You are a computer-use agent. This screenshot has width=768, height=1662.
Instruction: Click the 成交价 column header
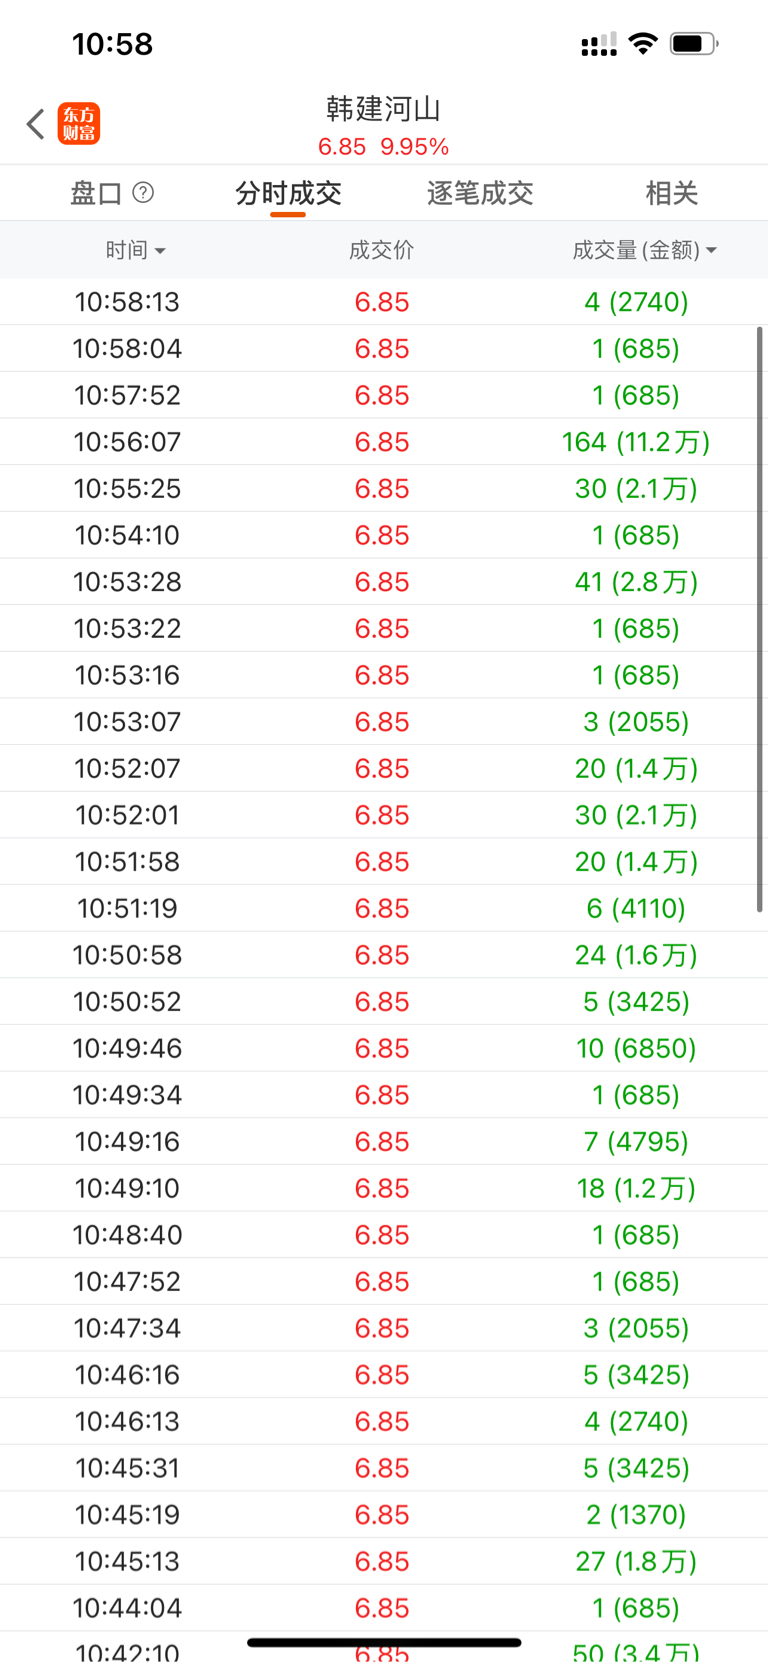pyautogui.click(x=381, y=250)
